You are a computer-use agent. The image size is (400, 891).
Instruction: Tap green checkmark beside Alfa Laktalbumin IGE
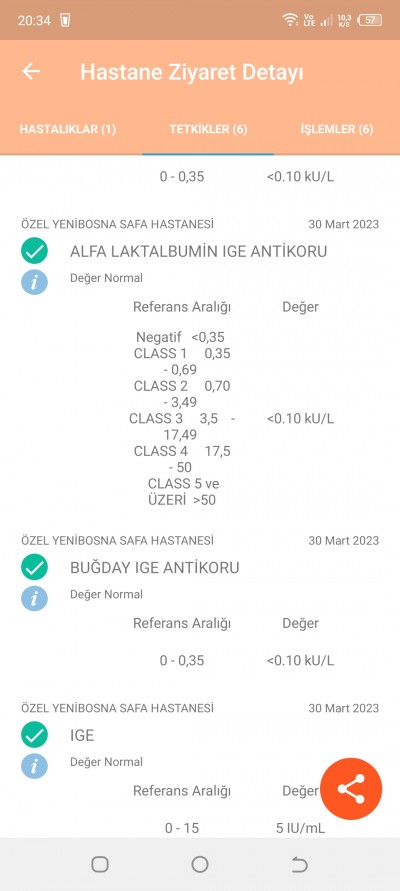(35, 251)
